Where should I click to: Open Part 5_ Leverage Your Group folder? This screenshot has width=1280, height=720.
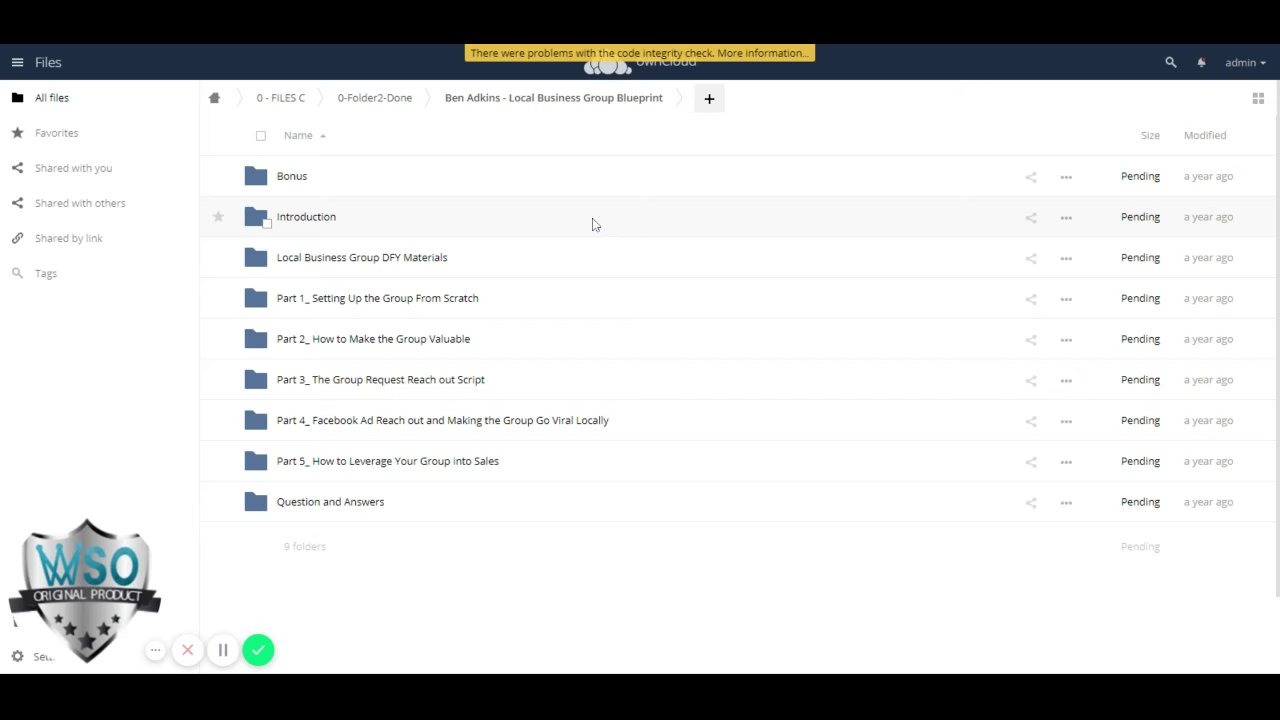387,461
